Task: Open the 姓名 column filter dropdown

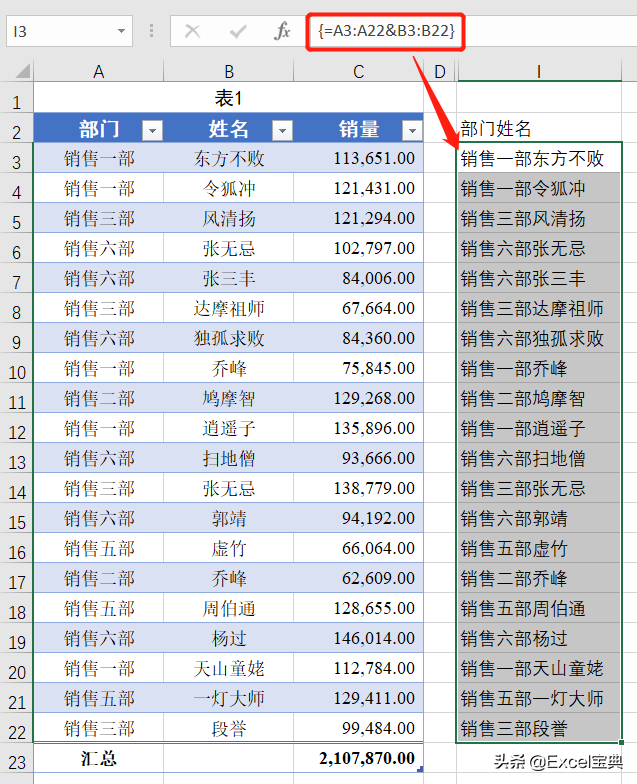Action: click(x=282, y=131)
